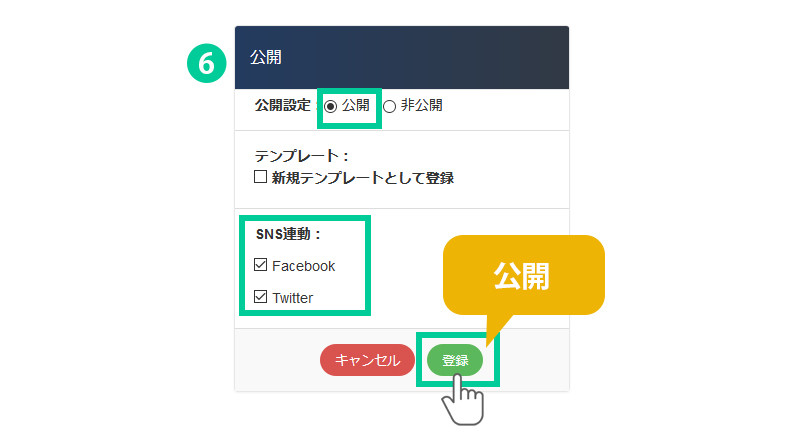The height and width of the screenshot is (435, 800).
Task: Check the 新規テンプレートとして登録 checkbox
Action: [x=261, y=178]
